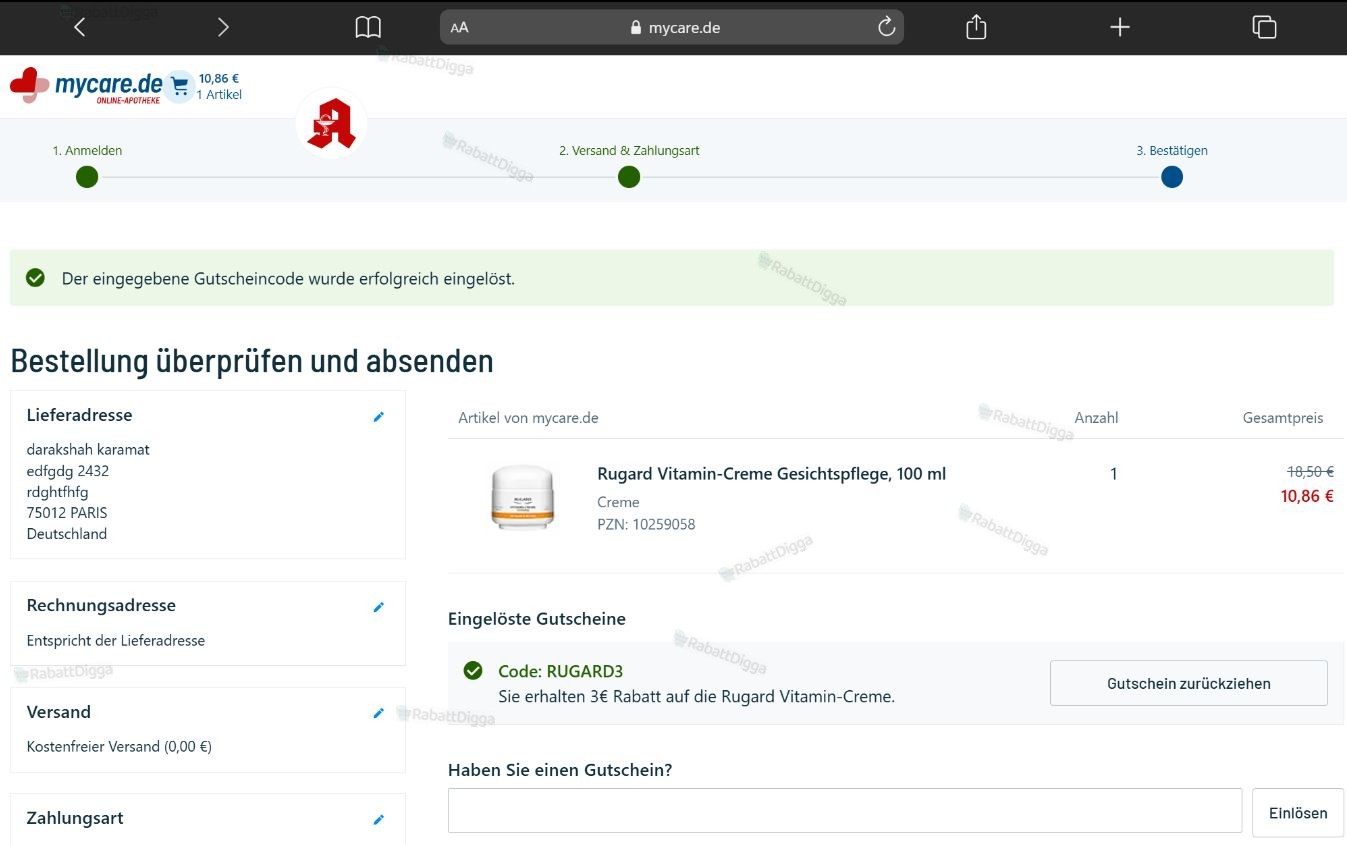Open Safari bookmarks book icon
The image size is (1347, 845).
tap(368, 27)
